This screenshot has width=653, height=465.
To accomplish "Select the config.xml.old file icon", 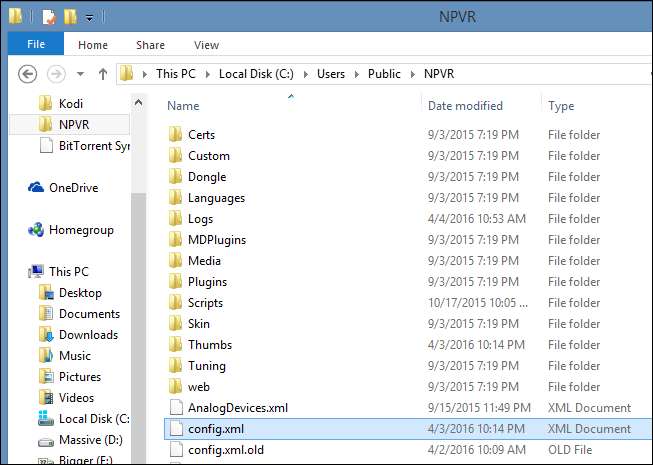I will coord(176,450).
